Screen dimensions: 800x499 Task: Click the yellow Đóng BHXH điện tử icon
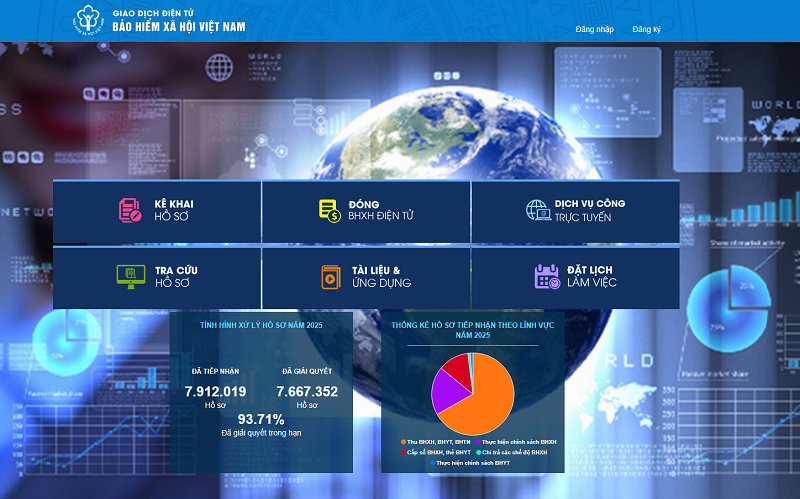pyautogui.click(x=329, y=210)
